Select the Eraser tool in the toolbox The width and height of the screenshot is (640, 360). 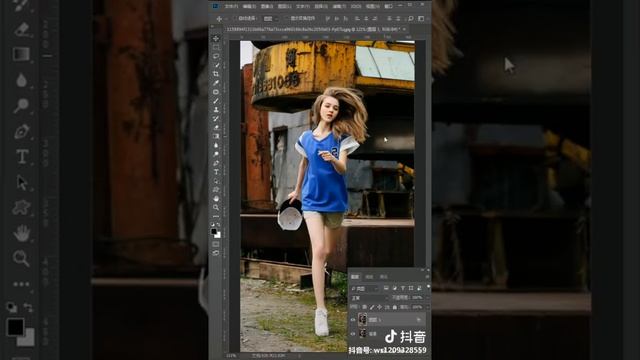(x=216, y=127)
